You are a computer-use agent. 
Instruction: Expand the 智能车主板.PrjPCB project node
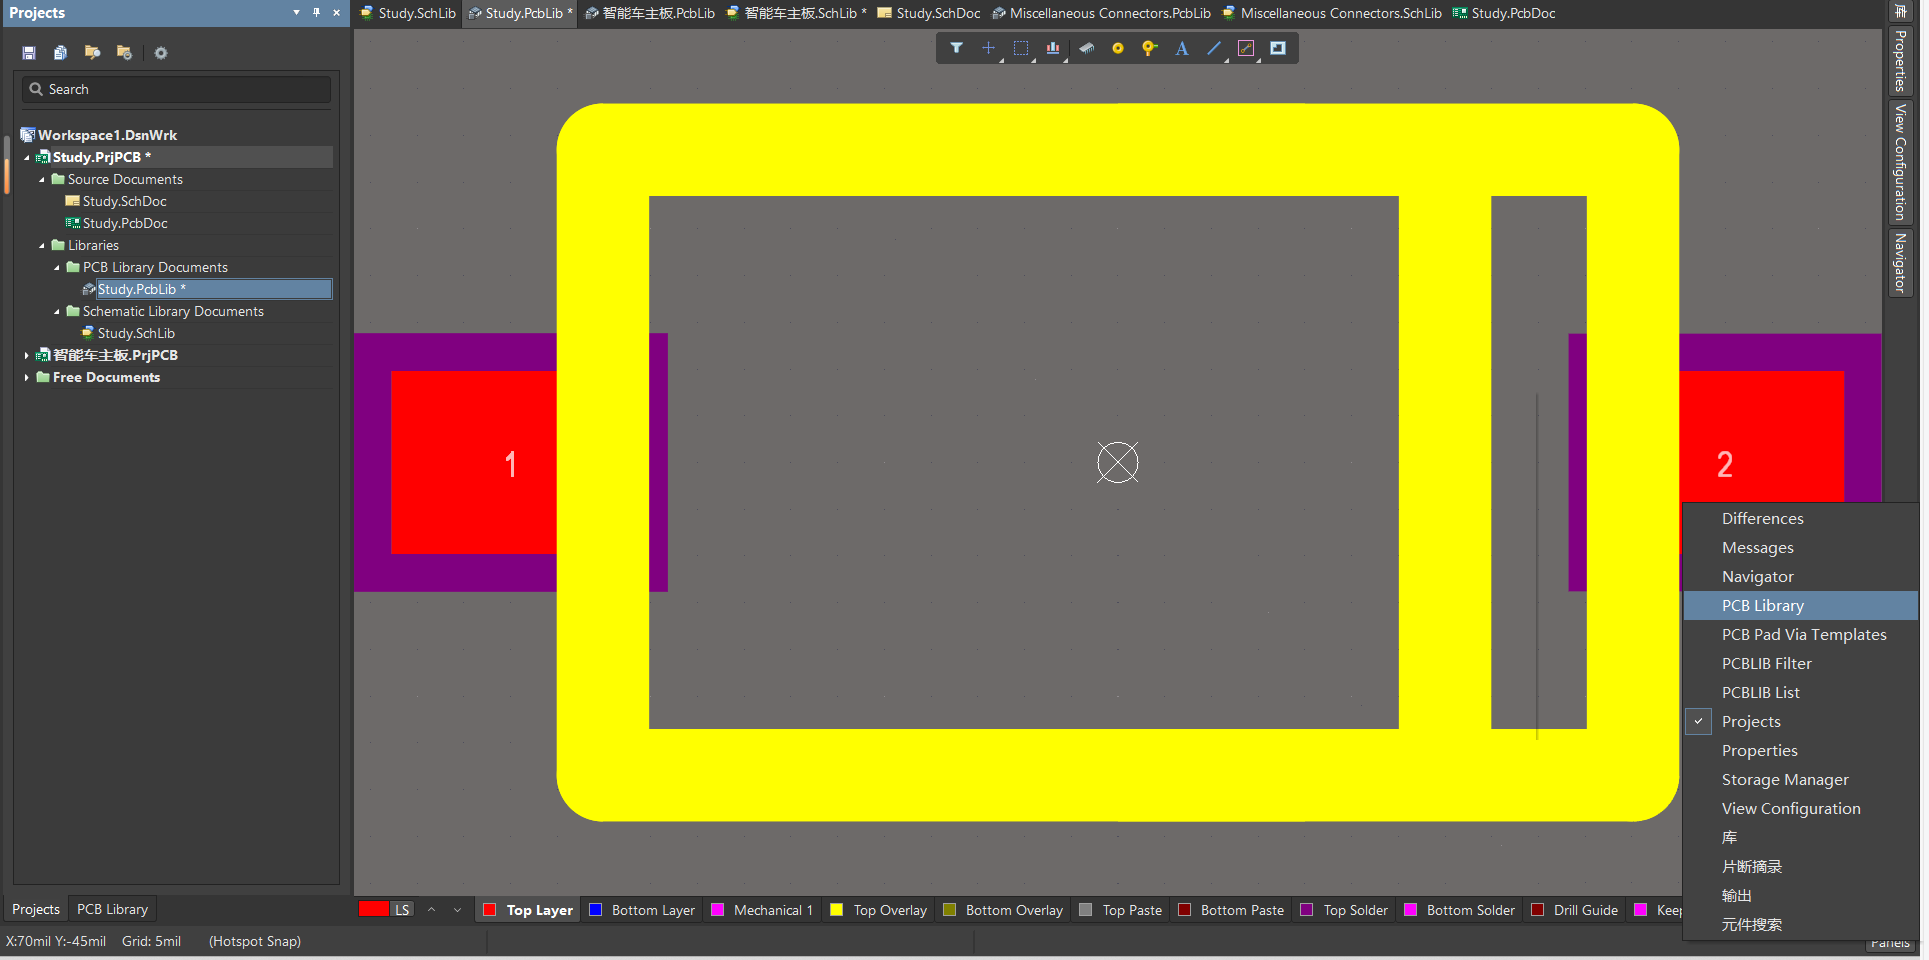tap(26, 355)
